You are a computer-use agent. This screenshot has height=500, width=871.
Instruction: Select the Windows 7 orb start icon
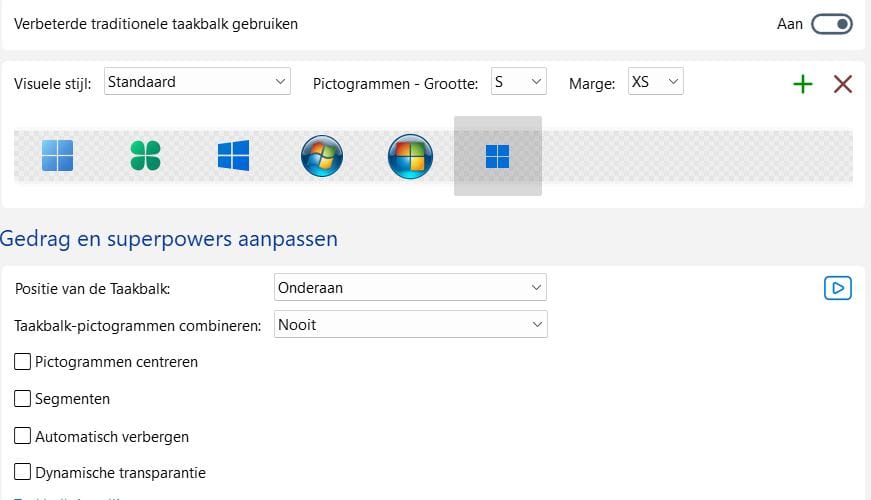click(322, 156)
